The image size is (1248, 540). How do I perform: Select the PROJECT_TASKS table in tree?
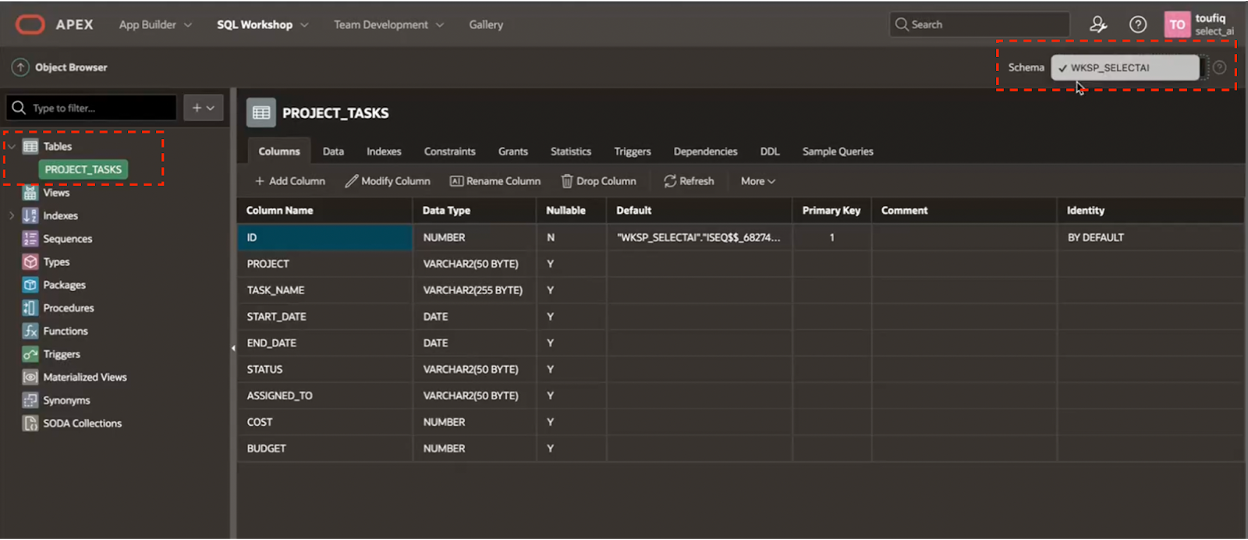pos(83,170)
